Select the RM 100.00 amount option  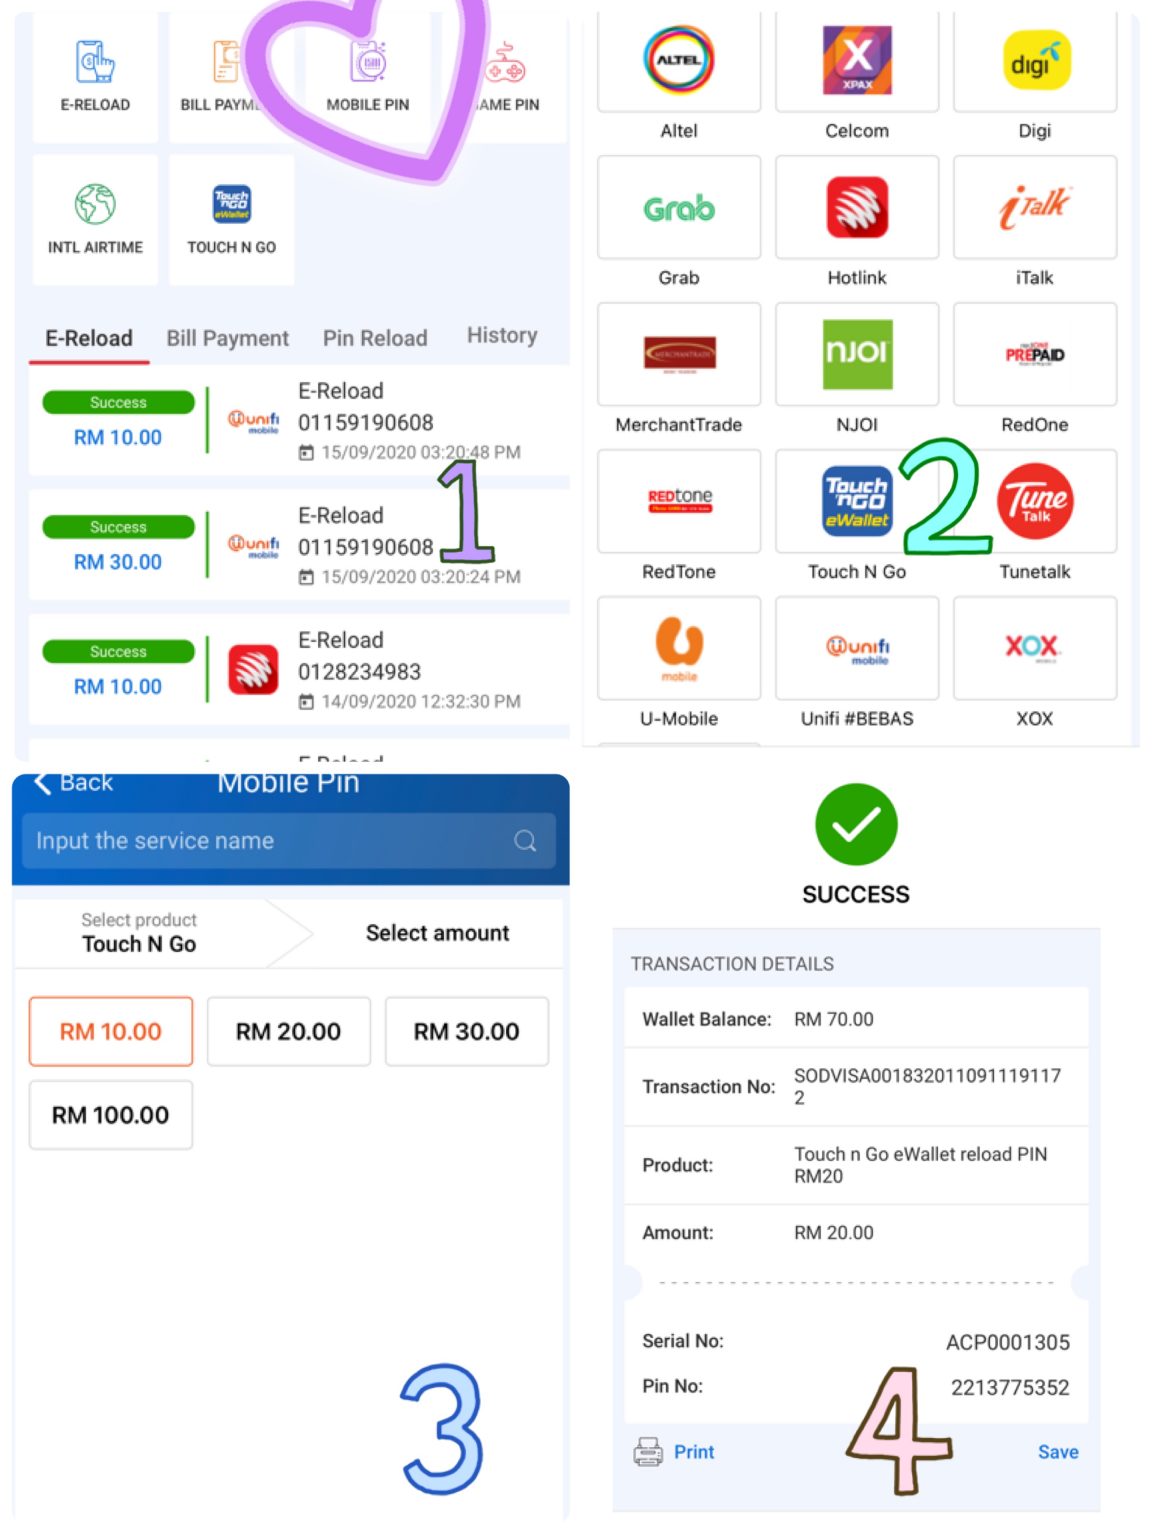pyautogui.click(x=110, y=1114)
